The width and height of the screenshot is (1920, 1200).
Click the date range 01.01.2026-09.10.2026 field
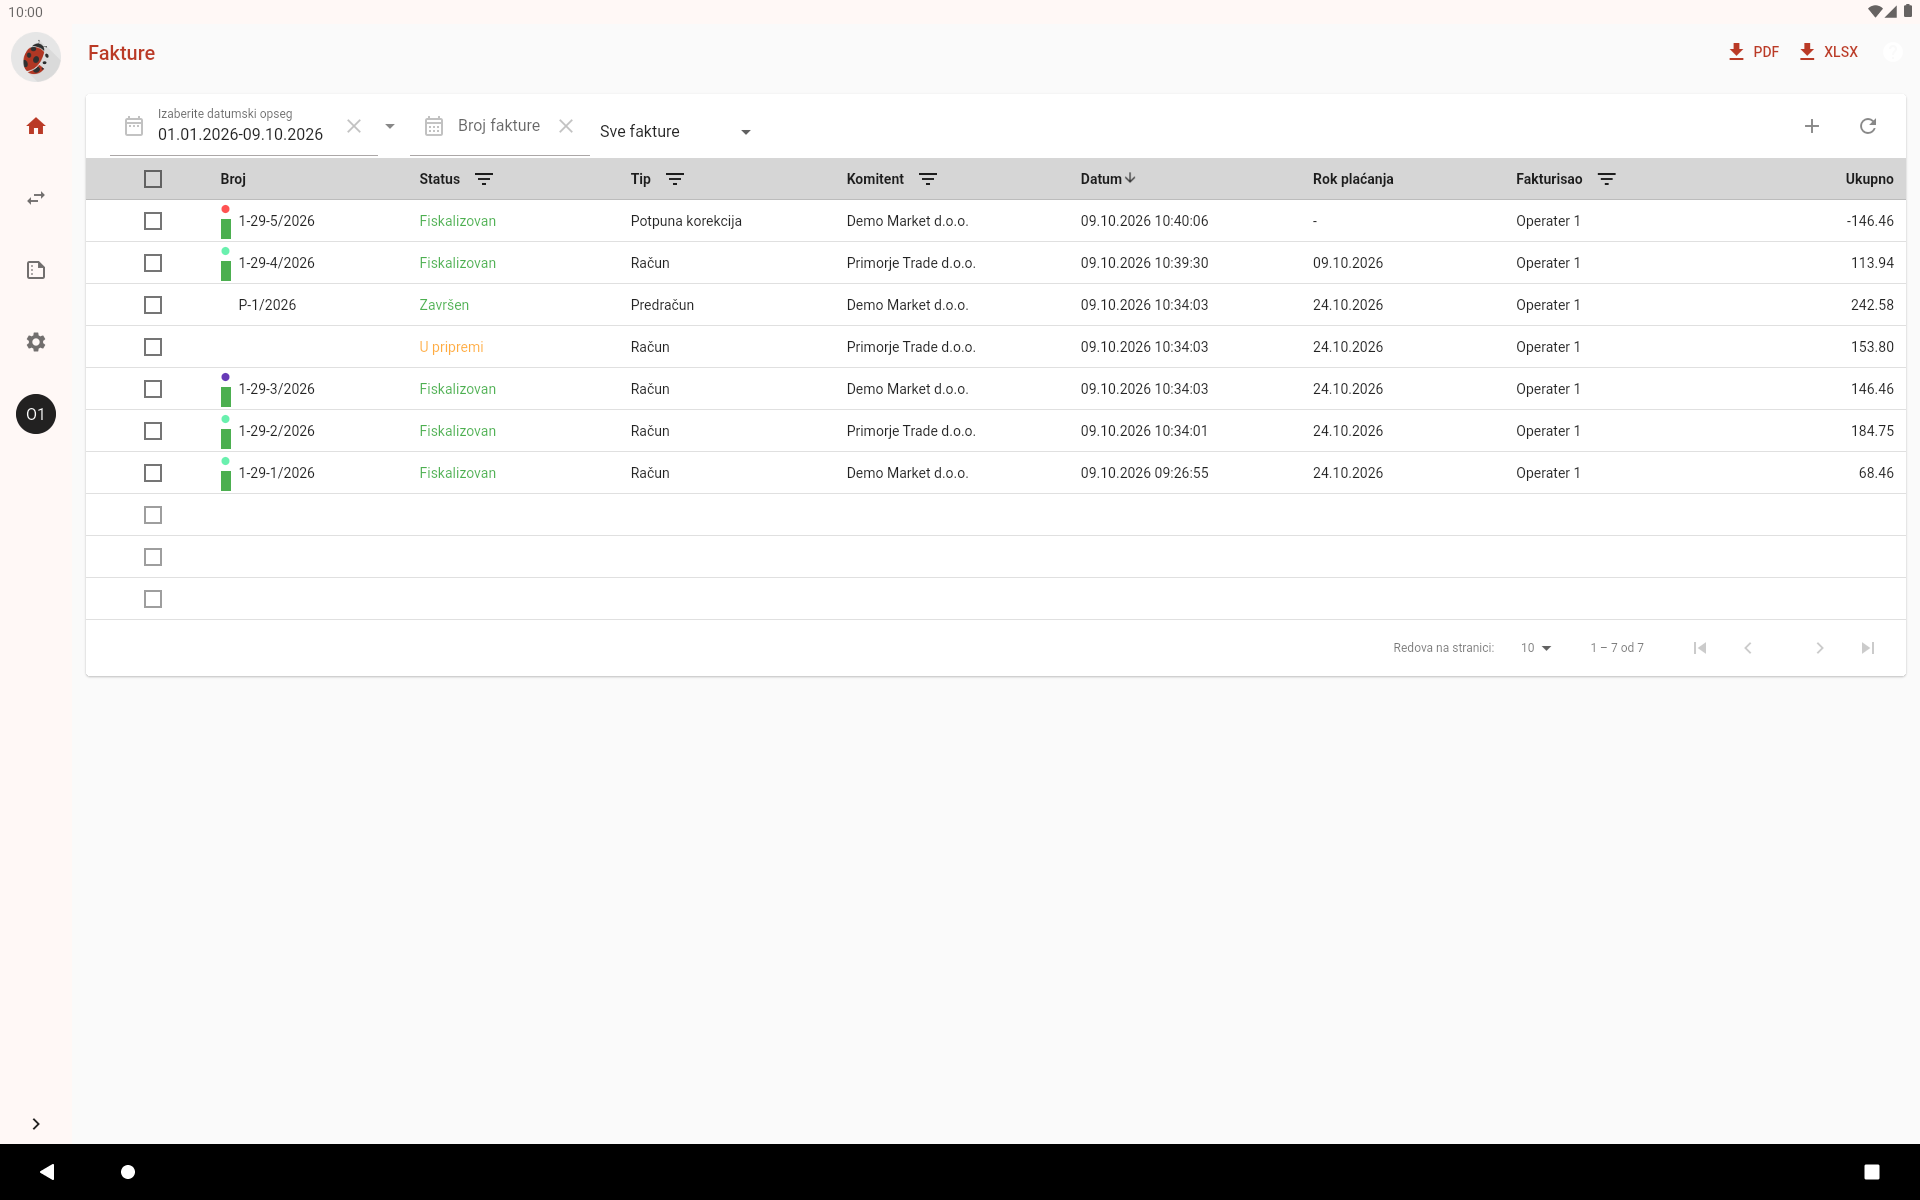point(241,134)
